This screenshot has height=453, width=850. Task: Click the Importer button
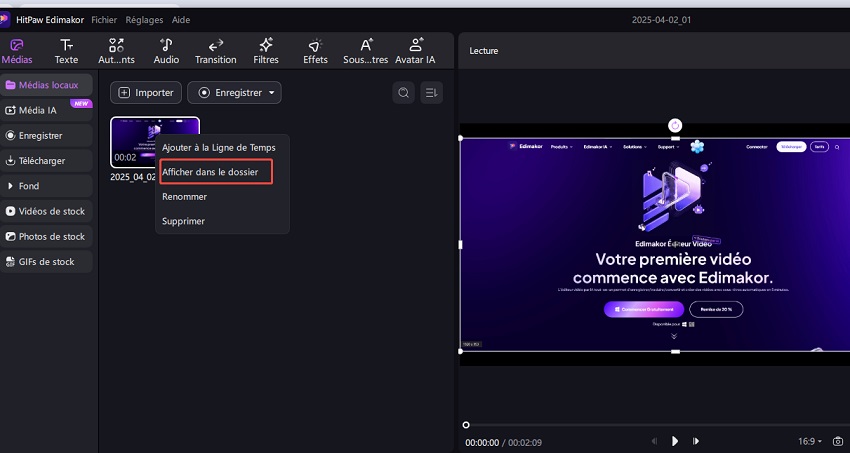[x=146, y=93]
